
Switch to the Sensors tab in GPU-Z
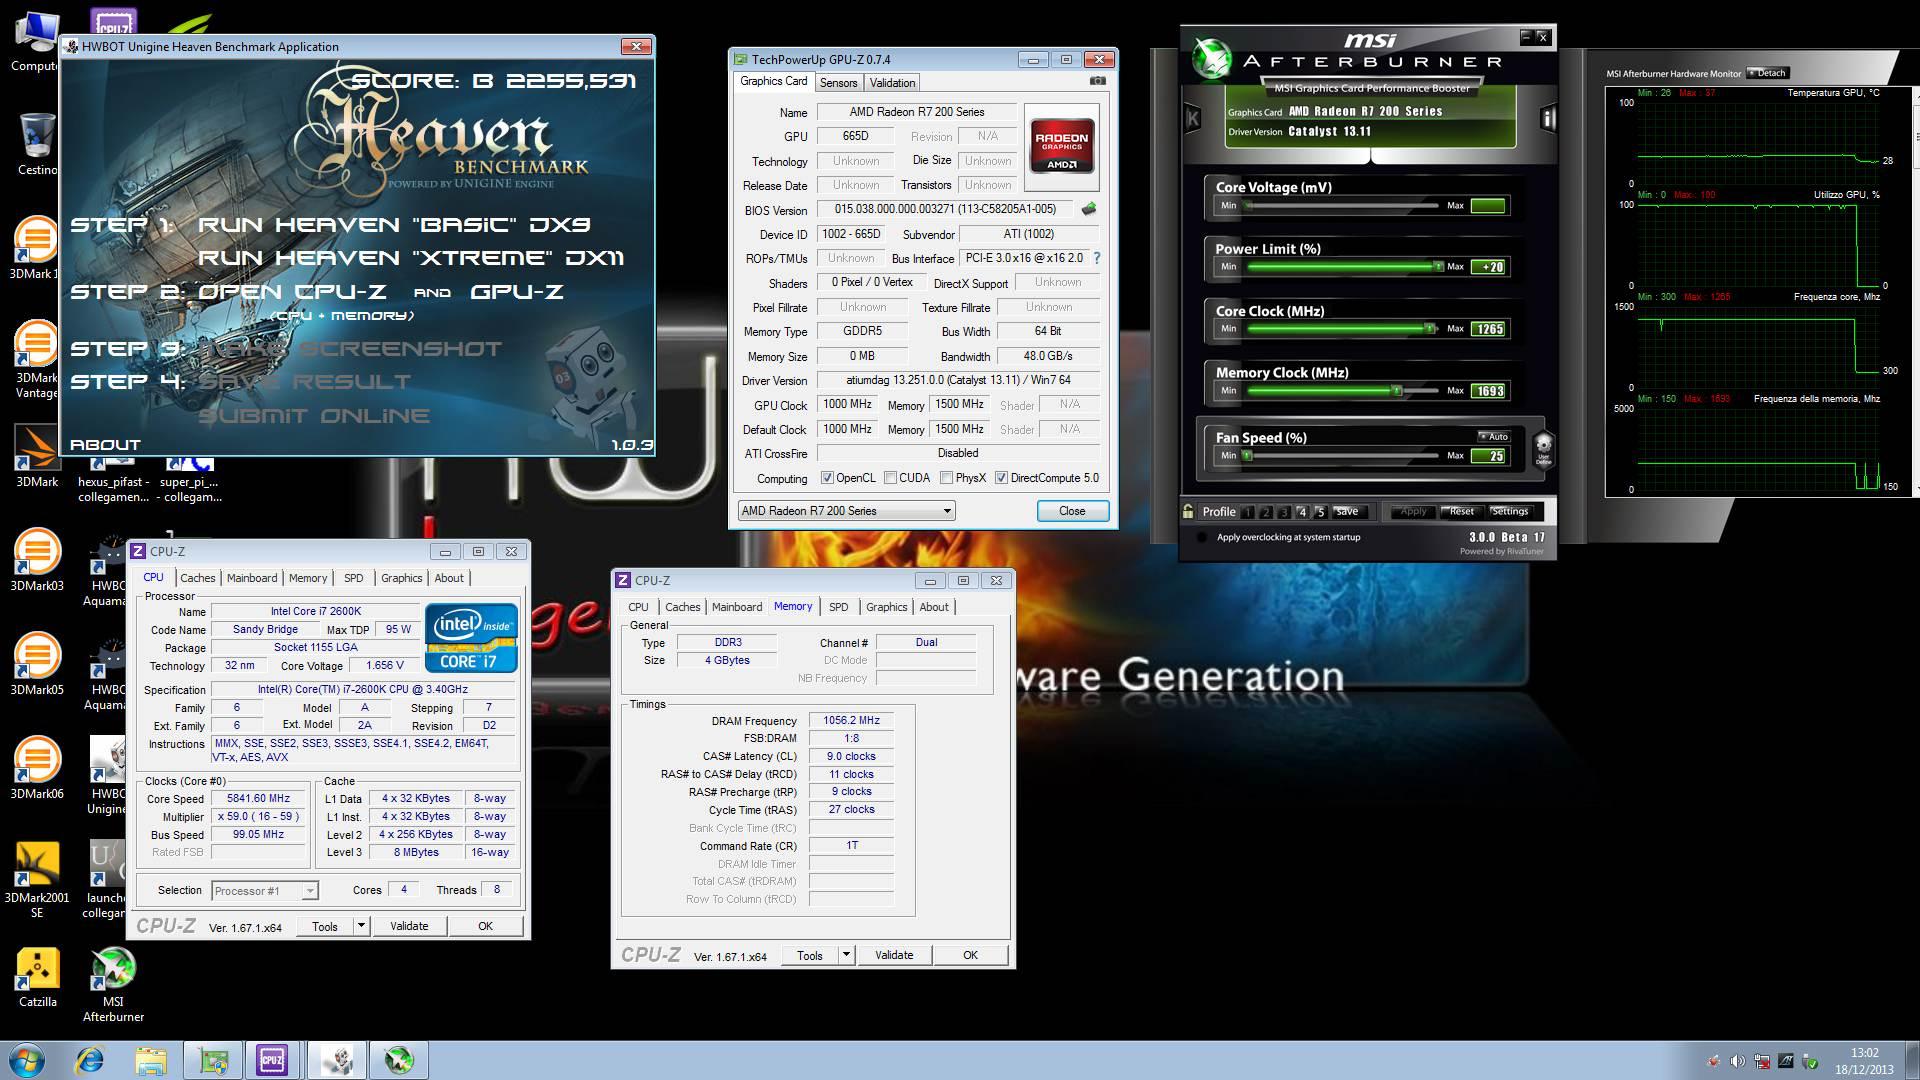coord(838,83)
